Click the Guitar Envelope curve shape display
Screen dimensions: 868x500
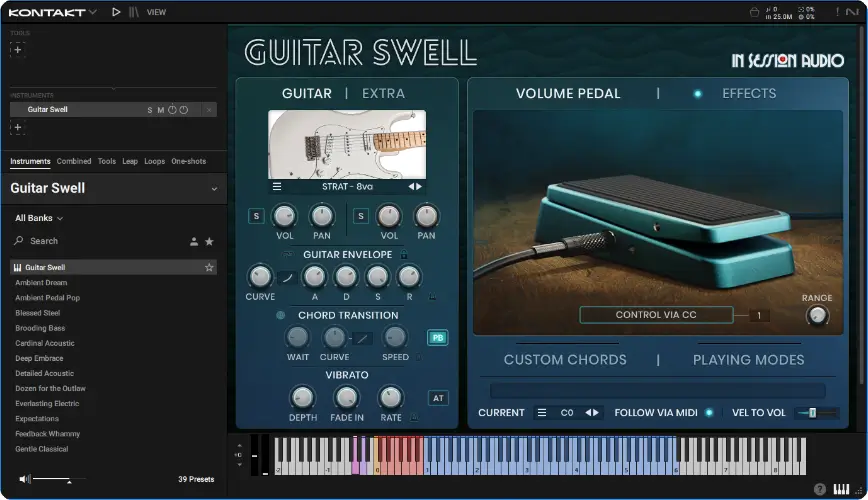(x=287, y=277)
